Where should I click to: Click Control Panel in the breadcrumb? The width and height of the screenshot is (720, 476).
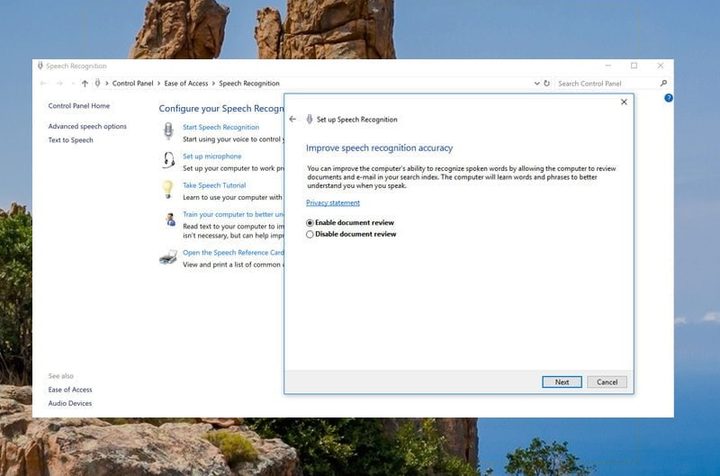coord(133,83)
